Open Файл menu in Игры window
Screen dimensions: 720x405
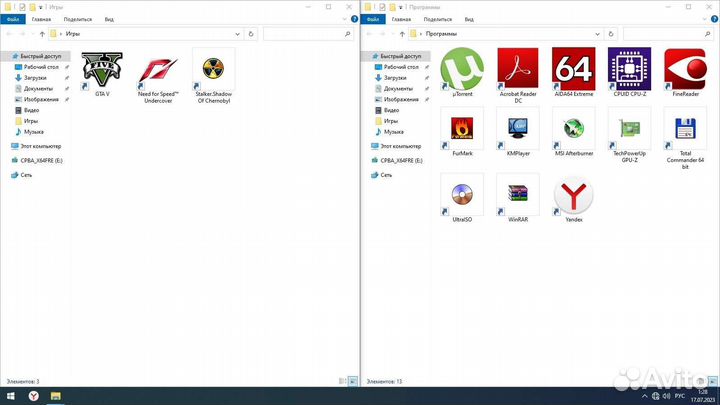[x=13, y=19]
